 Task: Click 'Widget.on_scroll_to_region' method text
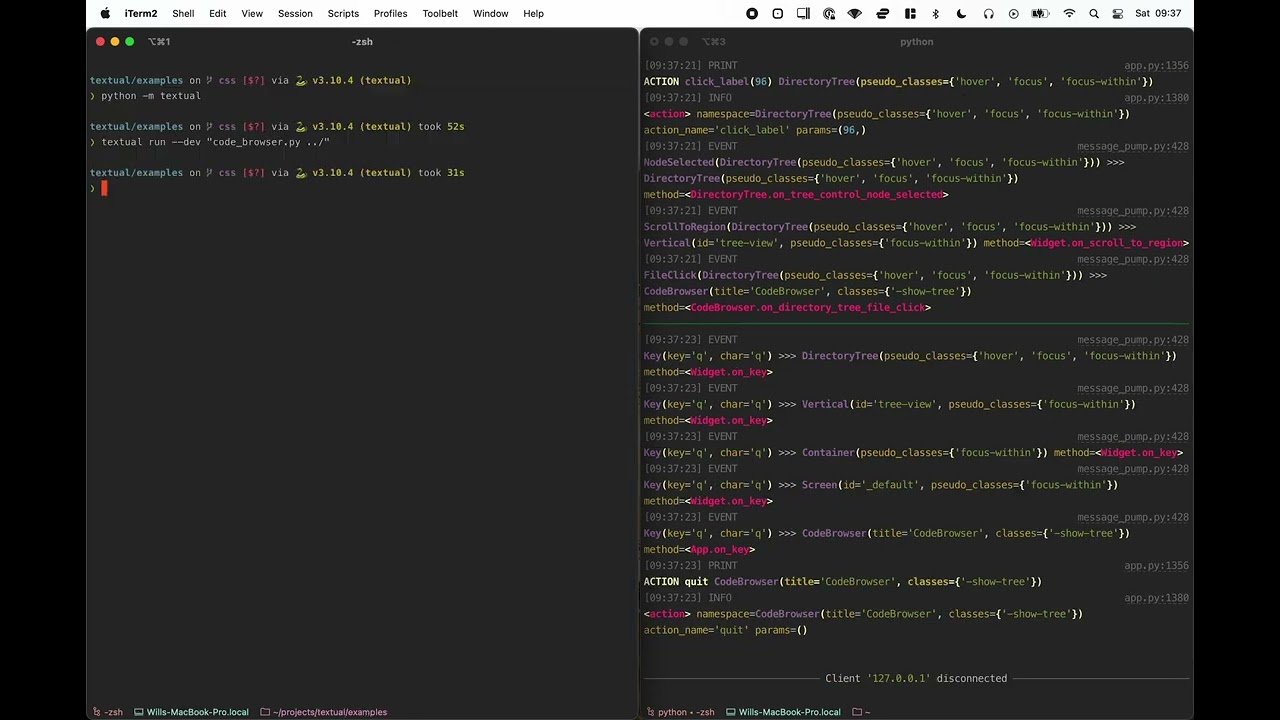(1107, 243)
